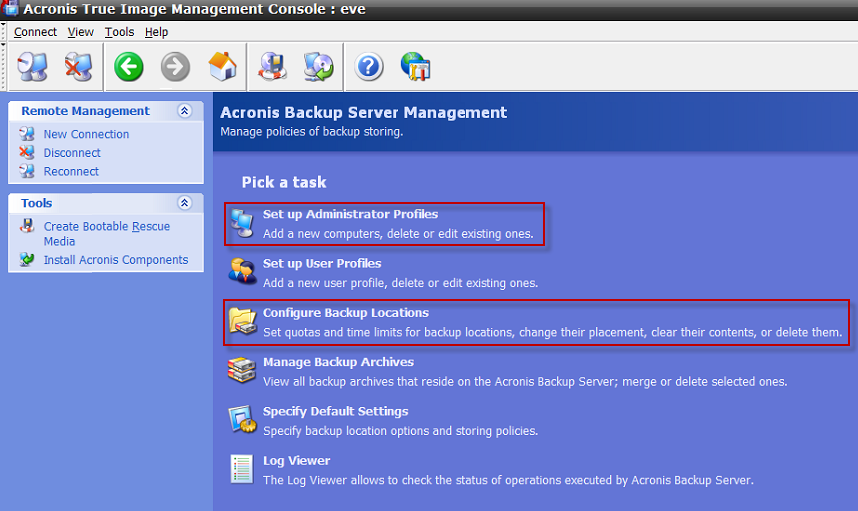Viewport: 858px width, 511px height.
Task: Click icon beside Reconnect in sidebar
Action: [x=27, y=171]
